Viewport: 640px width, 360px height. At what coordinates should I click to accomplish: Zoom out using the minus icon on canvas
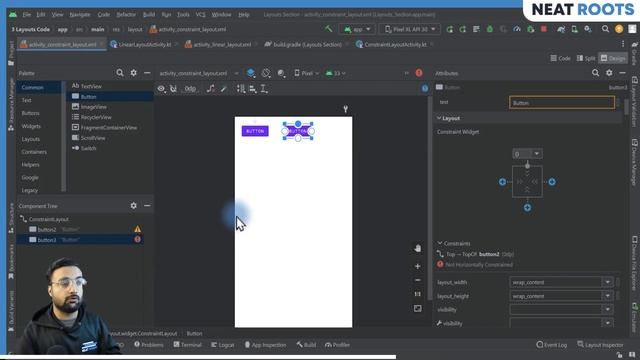[x=418, y=280]
